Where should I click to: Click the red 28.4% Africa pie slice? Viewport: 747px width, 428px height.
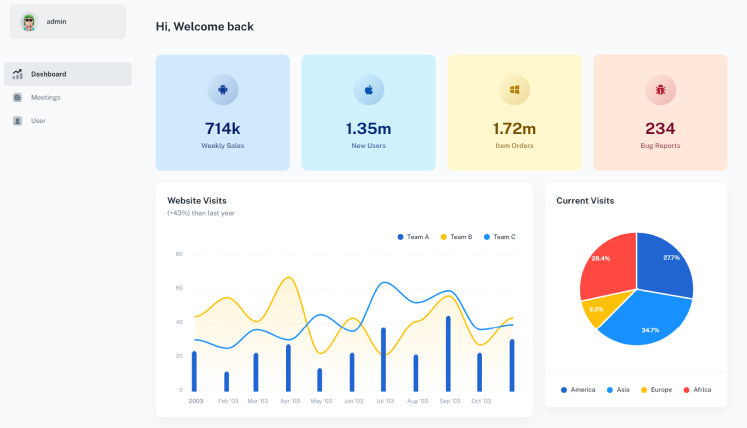click(x=607, y=266)
